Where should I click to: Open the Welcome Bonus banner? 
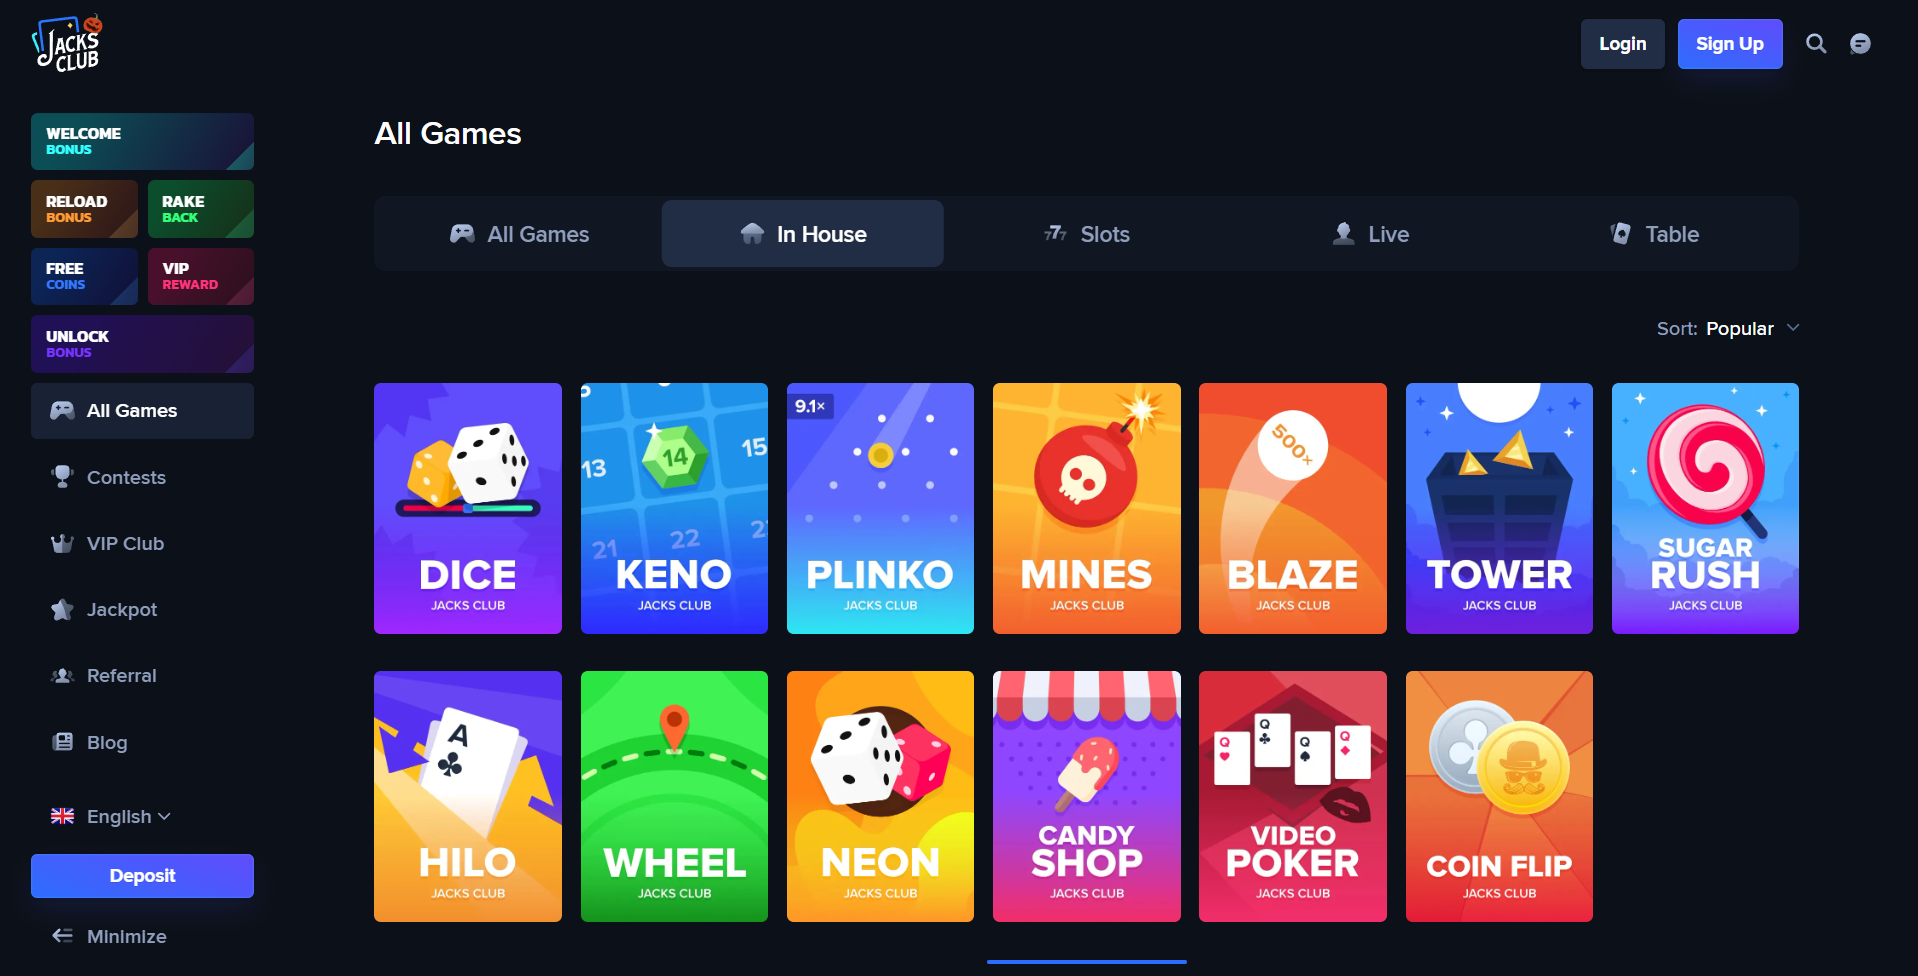click(x=142, y=141)
